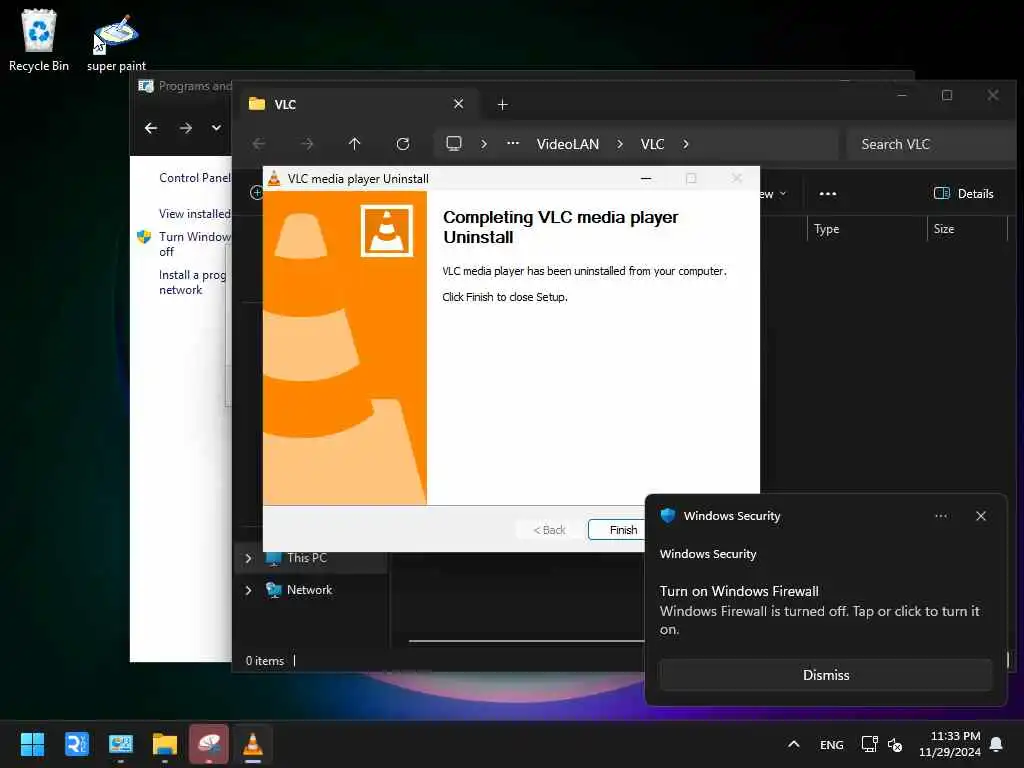This screenshot has width=1024, height=768.
Task: Open network status tray icon
Action: [x=869, y=744]
